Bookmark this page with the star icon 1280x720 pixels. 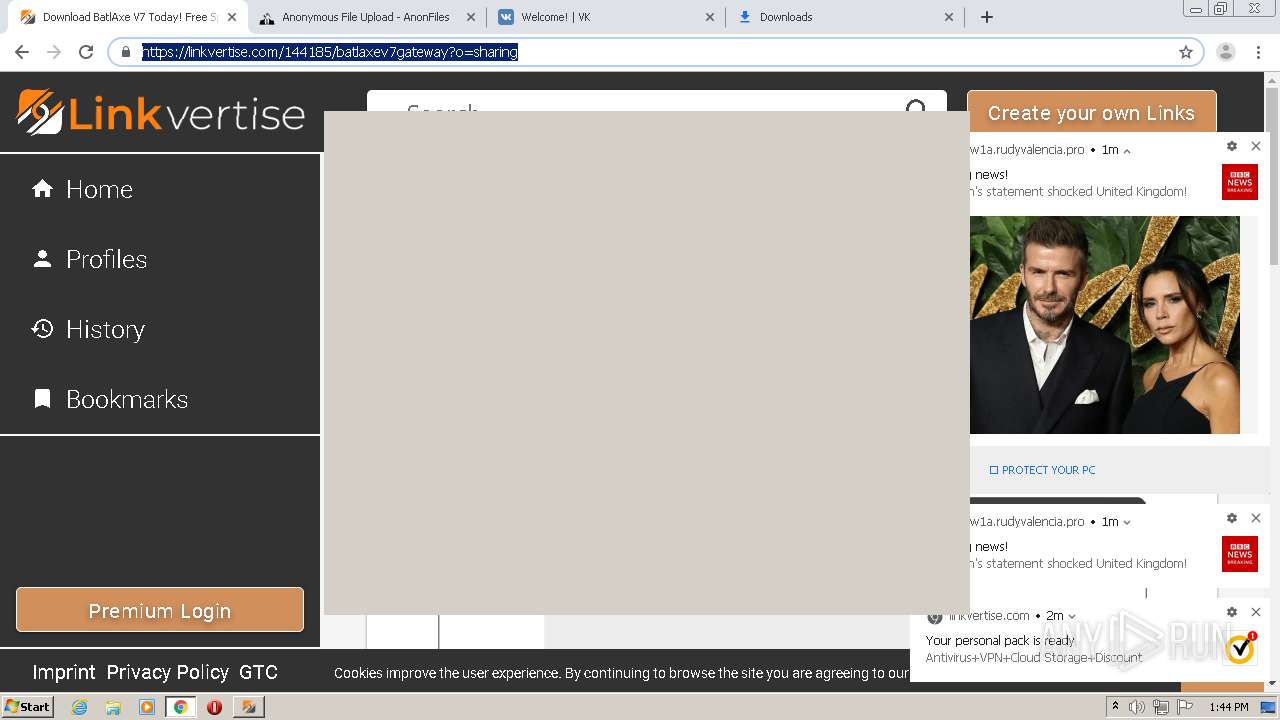pyautogui.click(x=1186, y=52)
